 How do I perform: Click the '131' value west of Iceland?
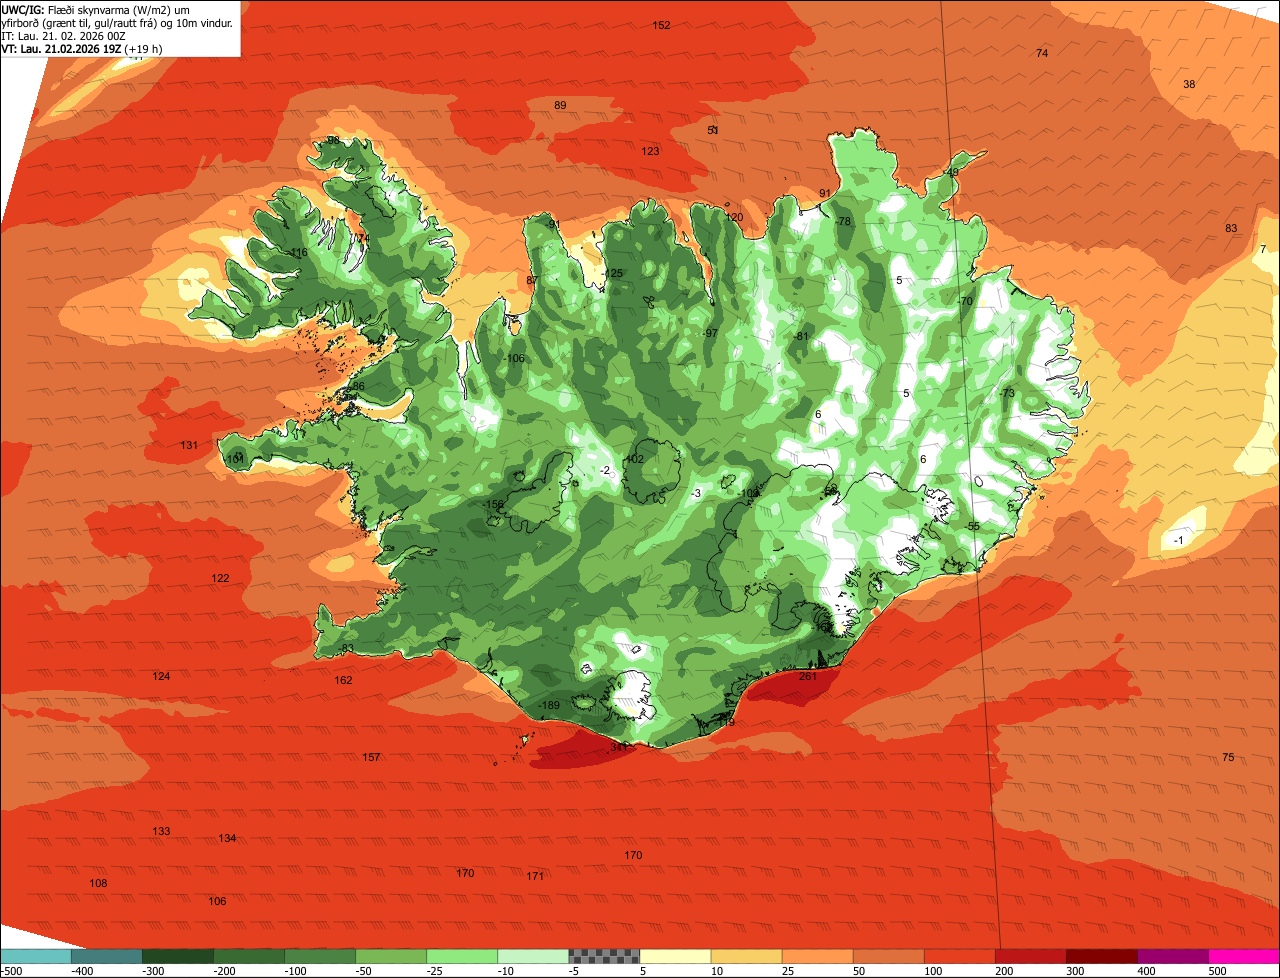pyautogui.click(x=189, y=445)
